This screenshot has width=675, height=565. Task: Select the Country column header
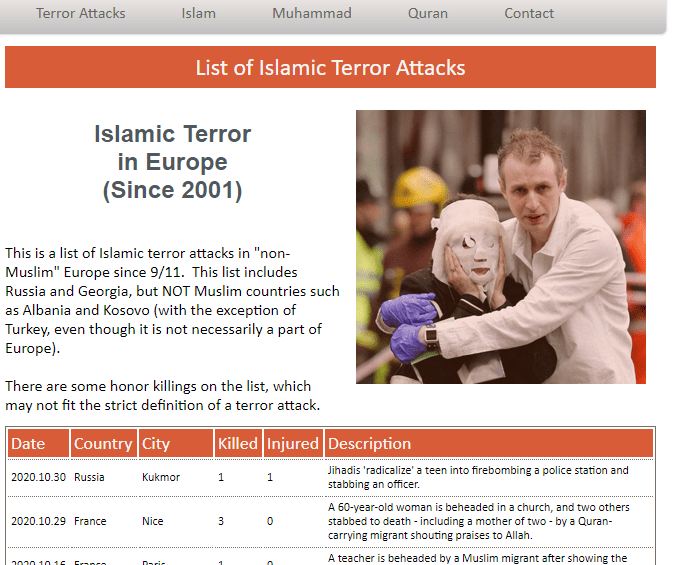(x=103, y=444)
